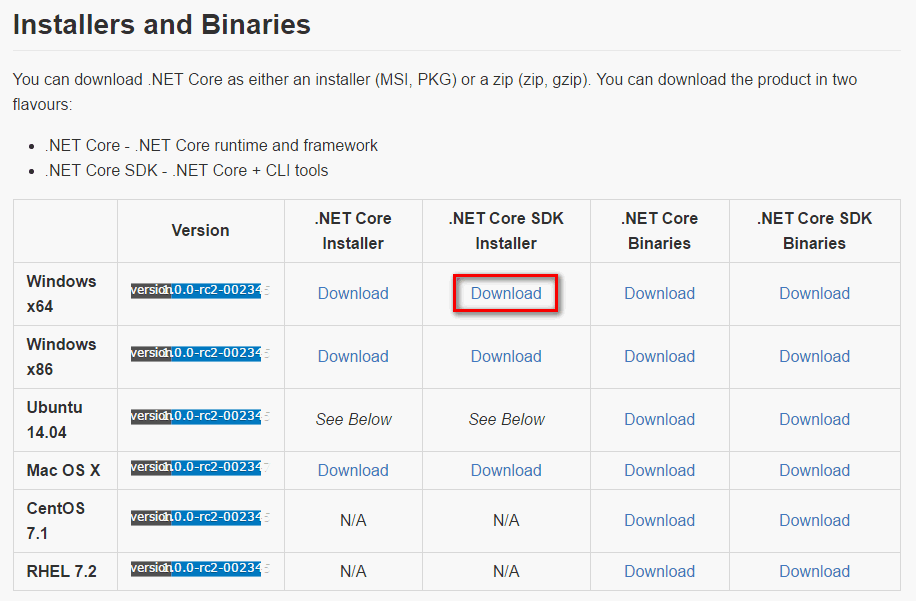Screen dimensions: 916x601
Task: Download .NET Core Binaries for CentOS 7.1
Action: [659, 520]
